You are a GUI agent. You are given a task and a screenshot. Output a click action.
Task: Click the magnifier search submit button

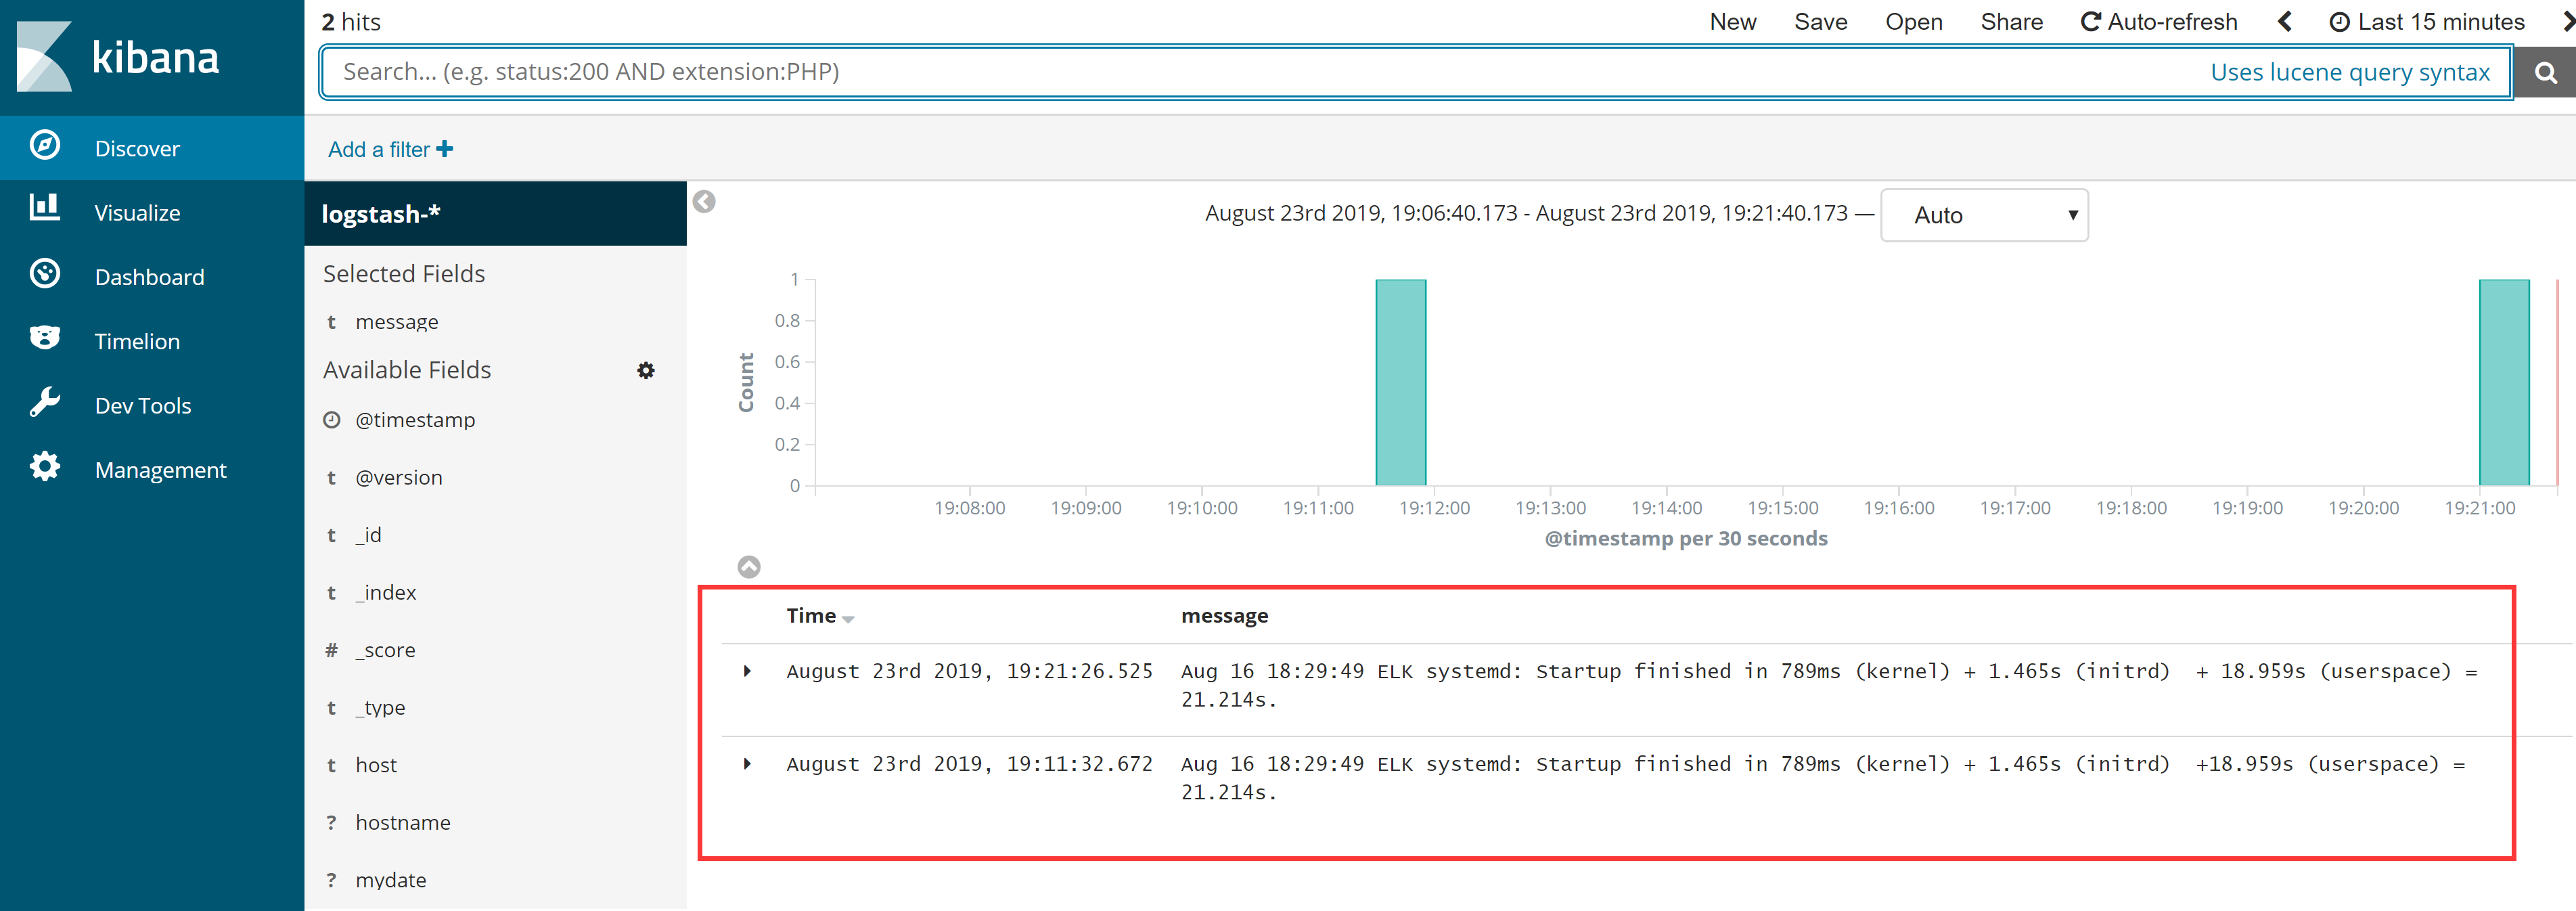tap(2545, 73)
